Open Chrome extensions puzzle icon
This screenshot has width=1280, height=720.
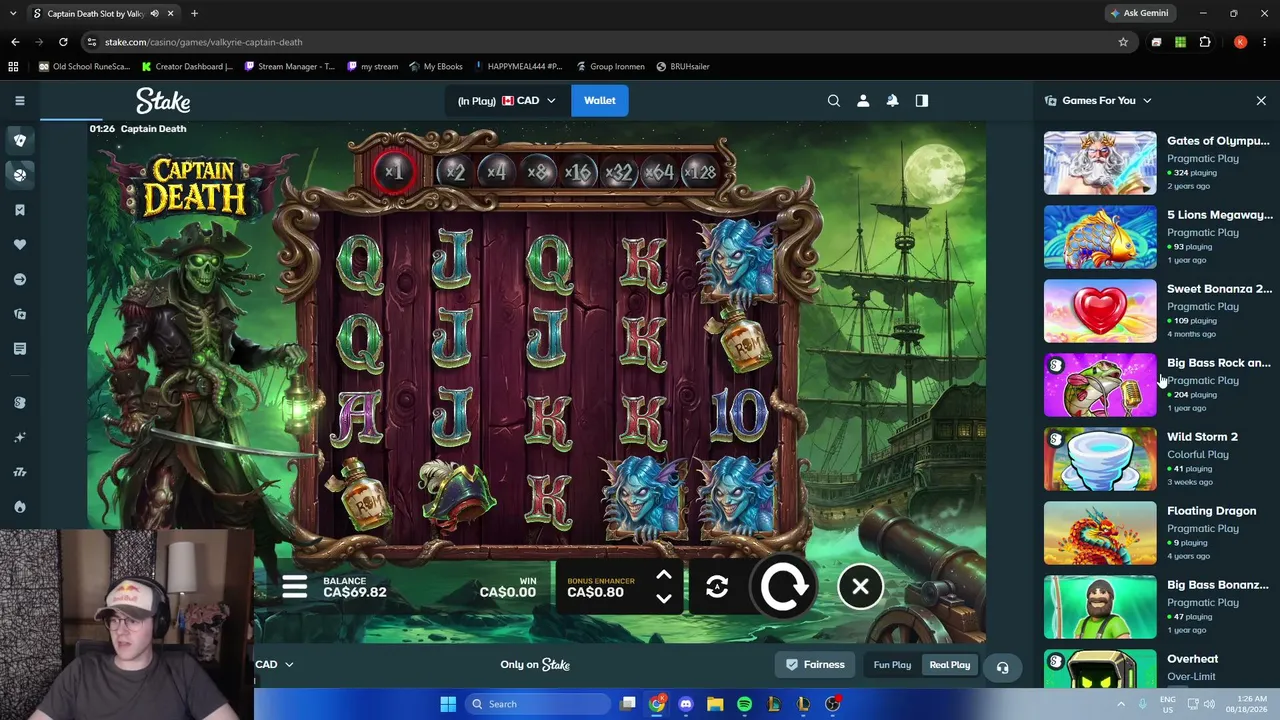coord(1205,42)
